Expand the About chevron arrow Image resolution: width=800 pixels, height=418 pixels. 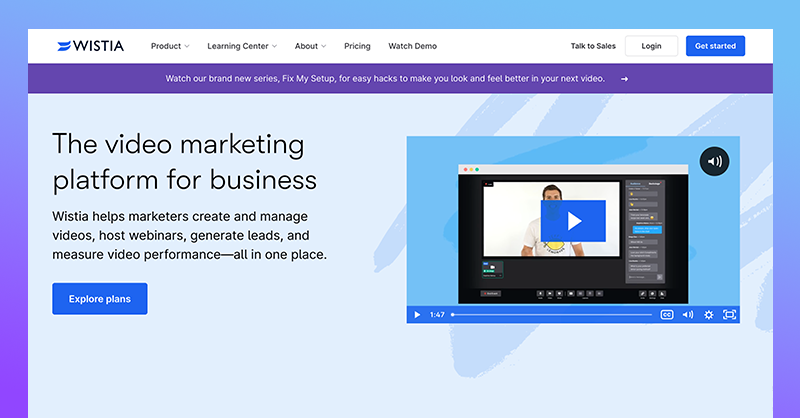tap(323, 46)
